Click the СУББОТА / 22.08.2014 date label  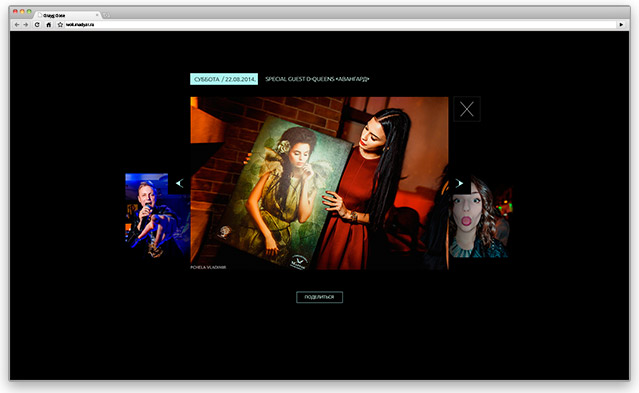pyautogui.click(x=224, y=79)
